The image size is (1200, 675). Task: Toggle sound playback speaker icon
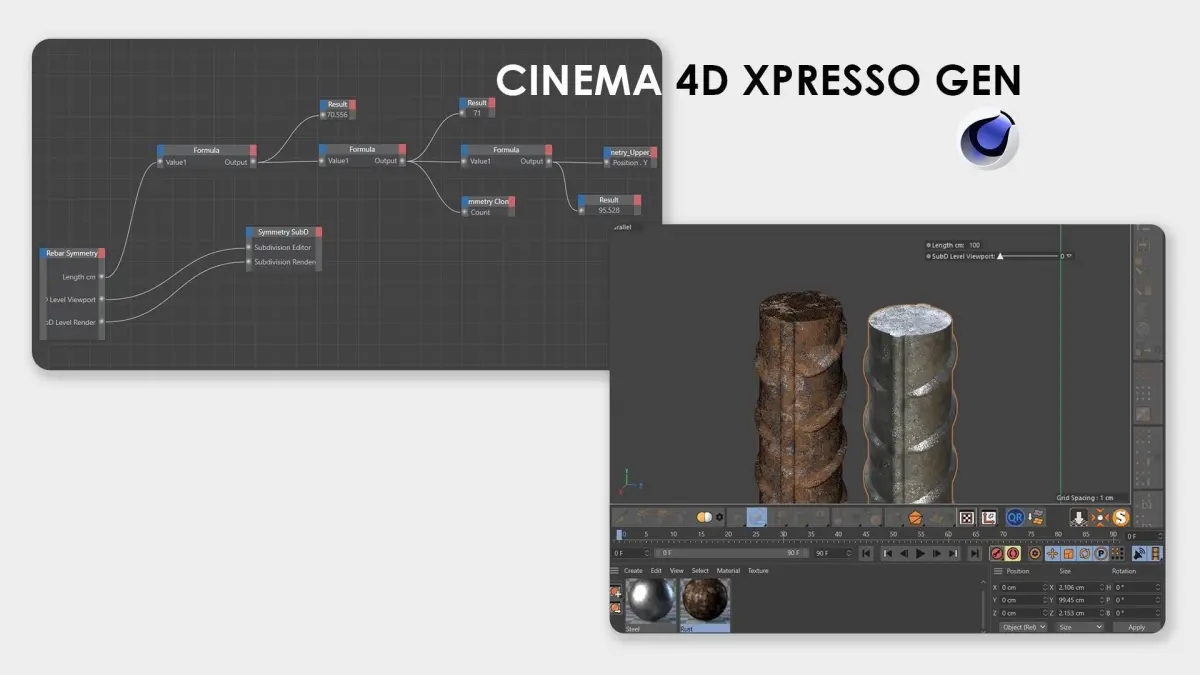pos(1139,553)
